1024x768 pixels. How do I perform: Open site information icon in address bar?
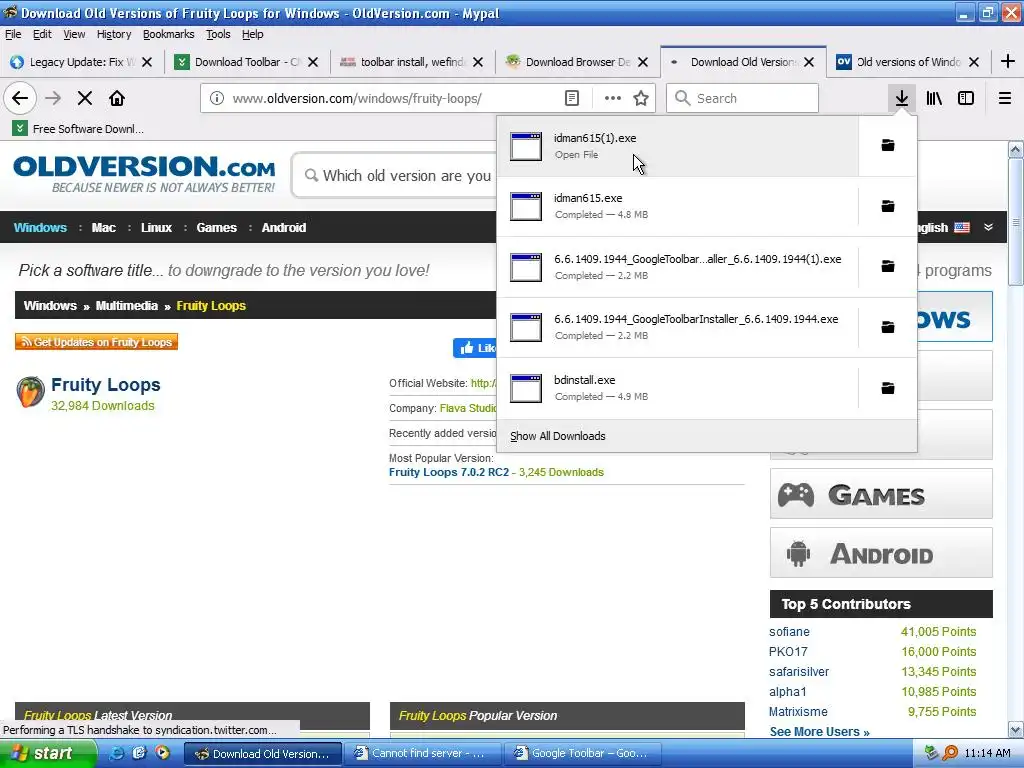pos(216,99)
